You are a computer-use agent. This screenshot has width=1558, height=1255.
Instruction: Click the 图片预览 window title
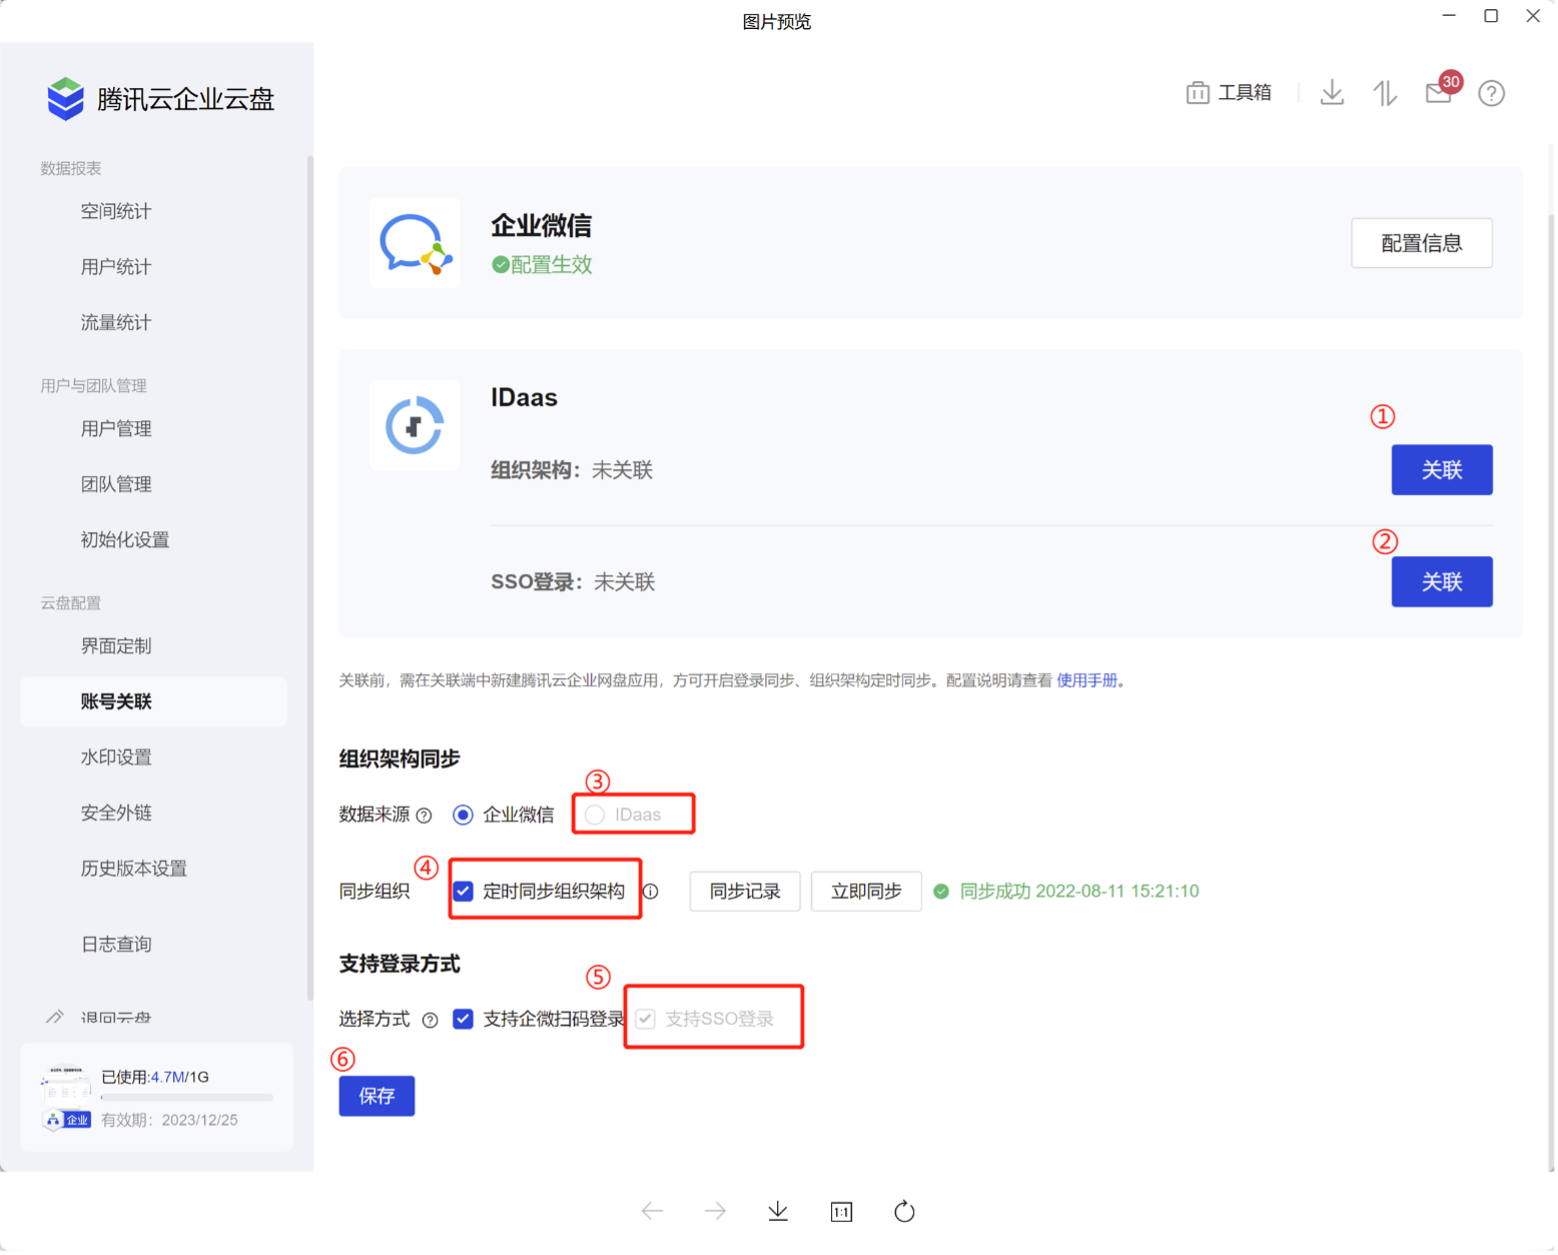tap(777, 22)
